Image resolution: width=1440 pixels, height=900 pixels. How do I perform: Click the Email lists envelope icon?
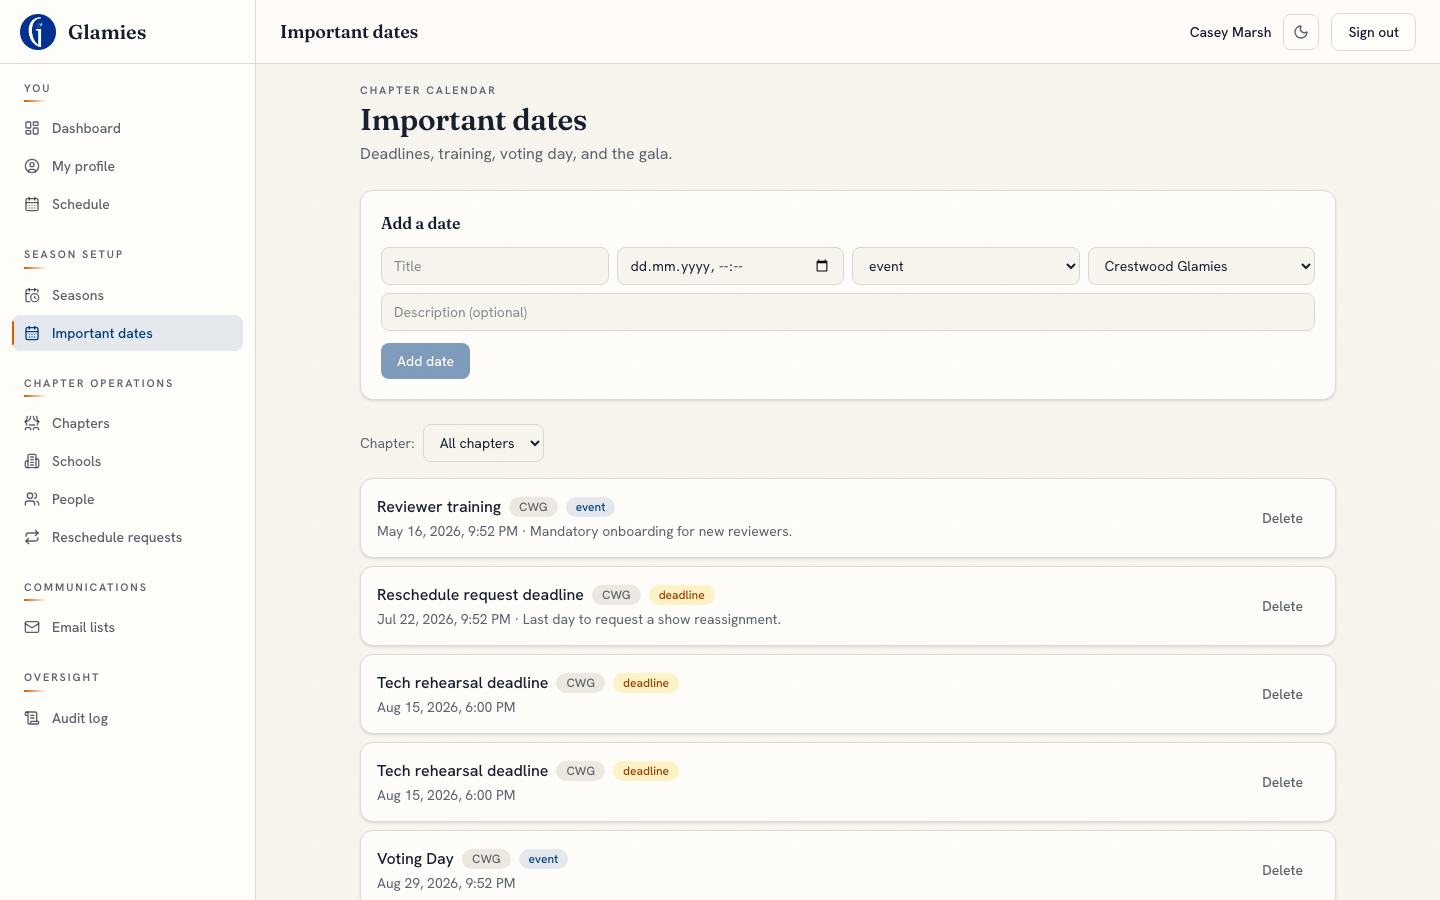coord(32,627)
